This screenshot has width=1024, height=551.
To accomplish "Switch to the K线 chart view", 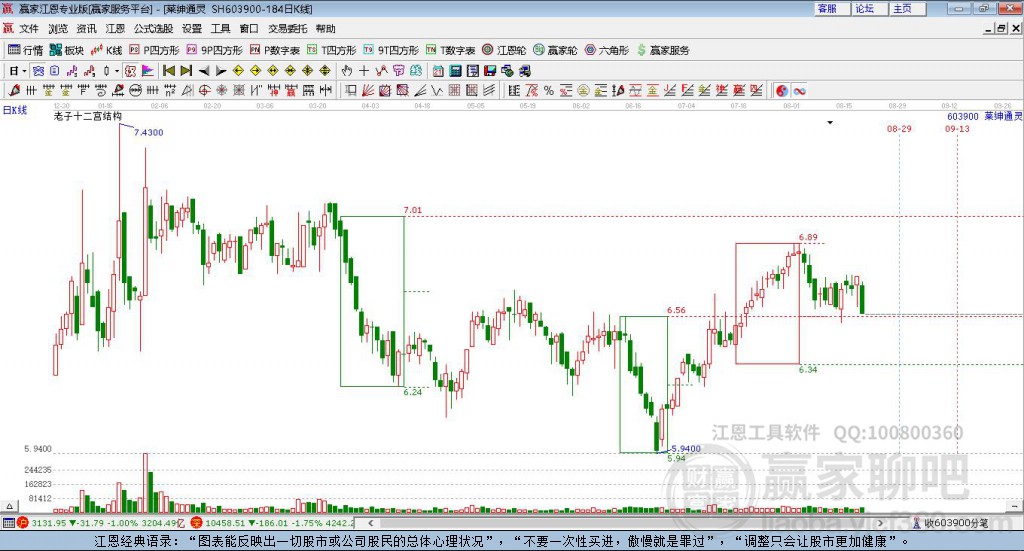I will click(106, 50).
